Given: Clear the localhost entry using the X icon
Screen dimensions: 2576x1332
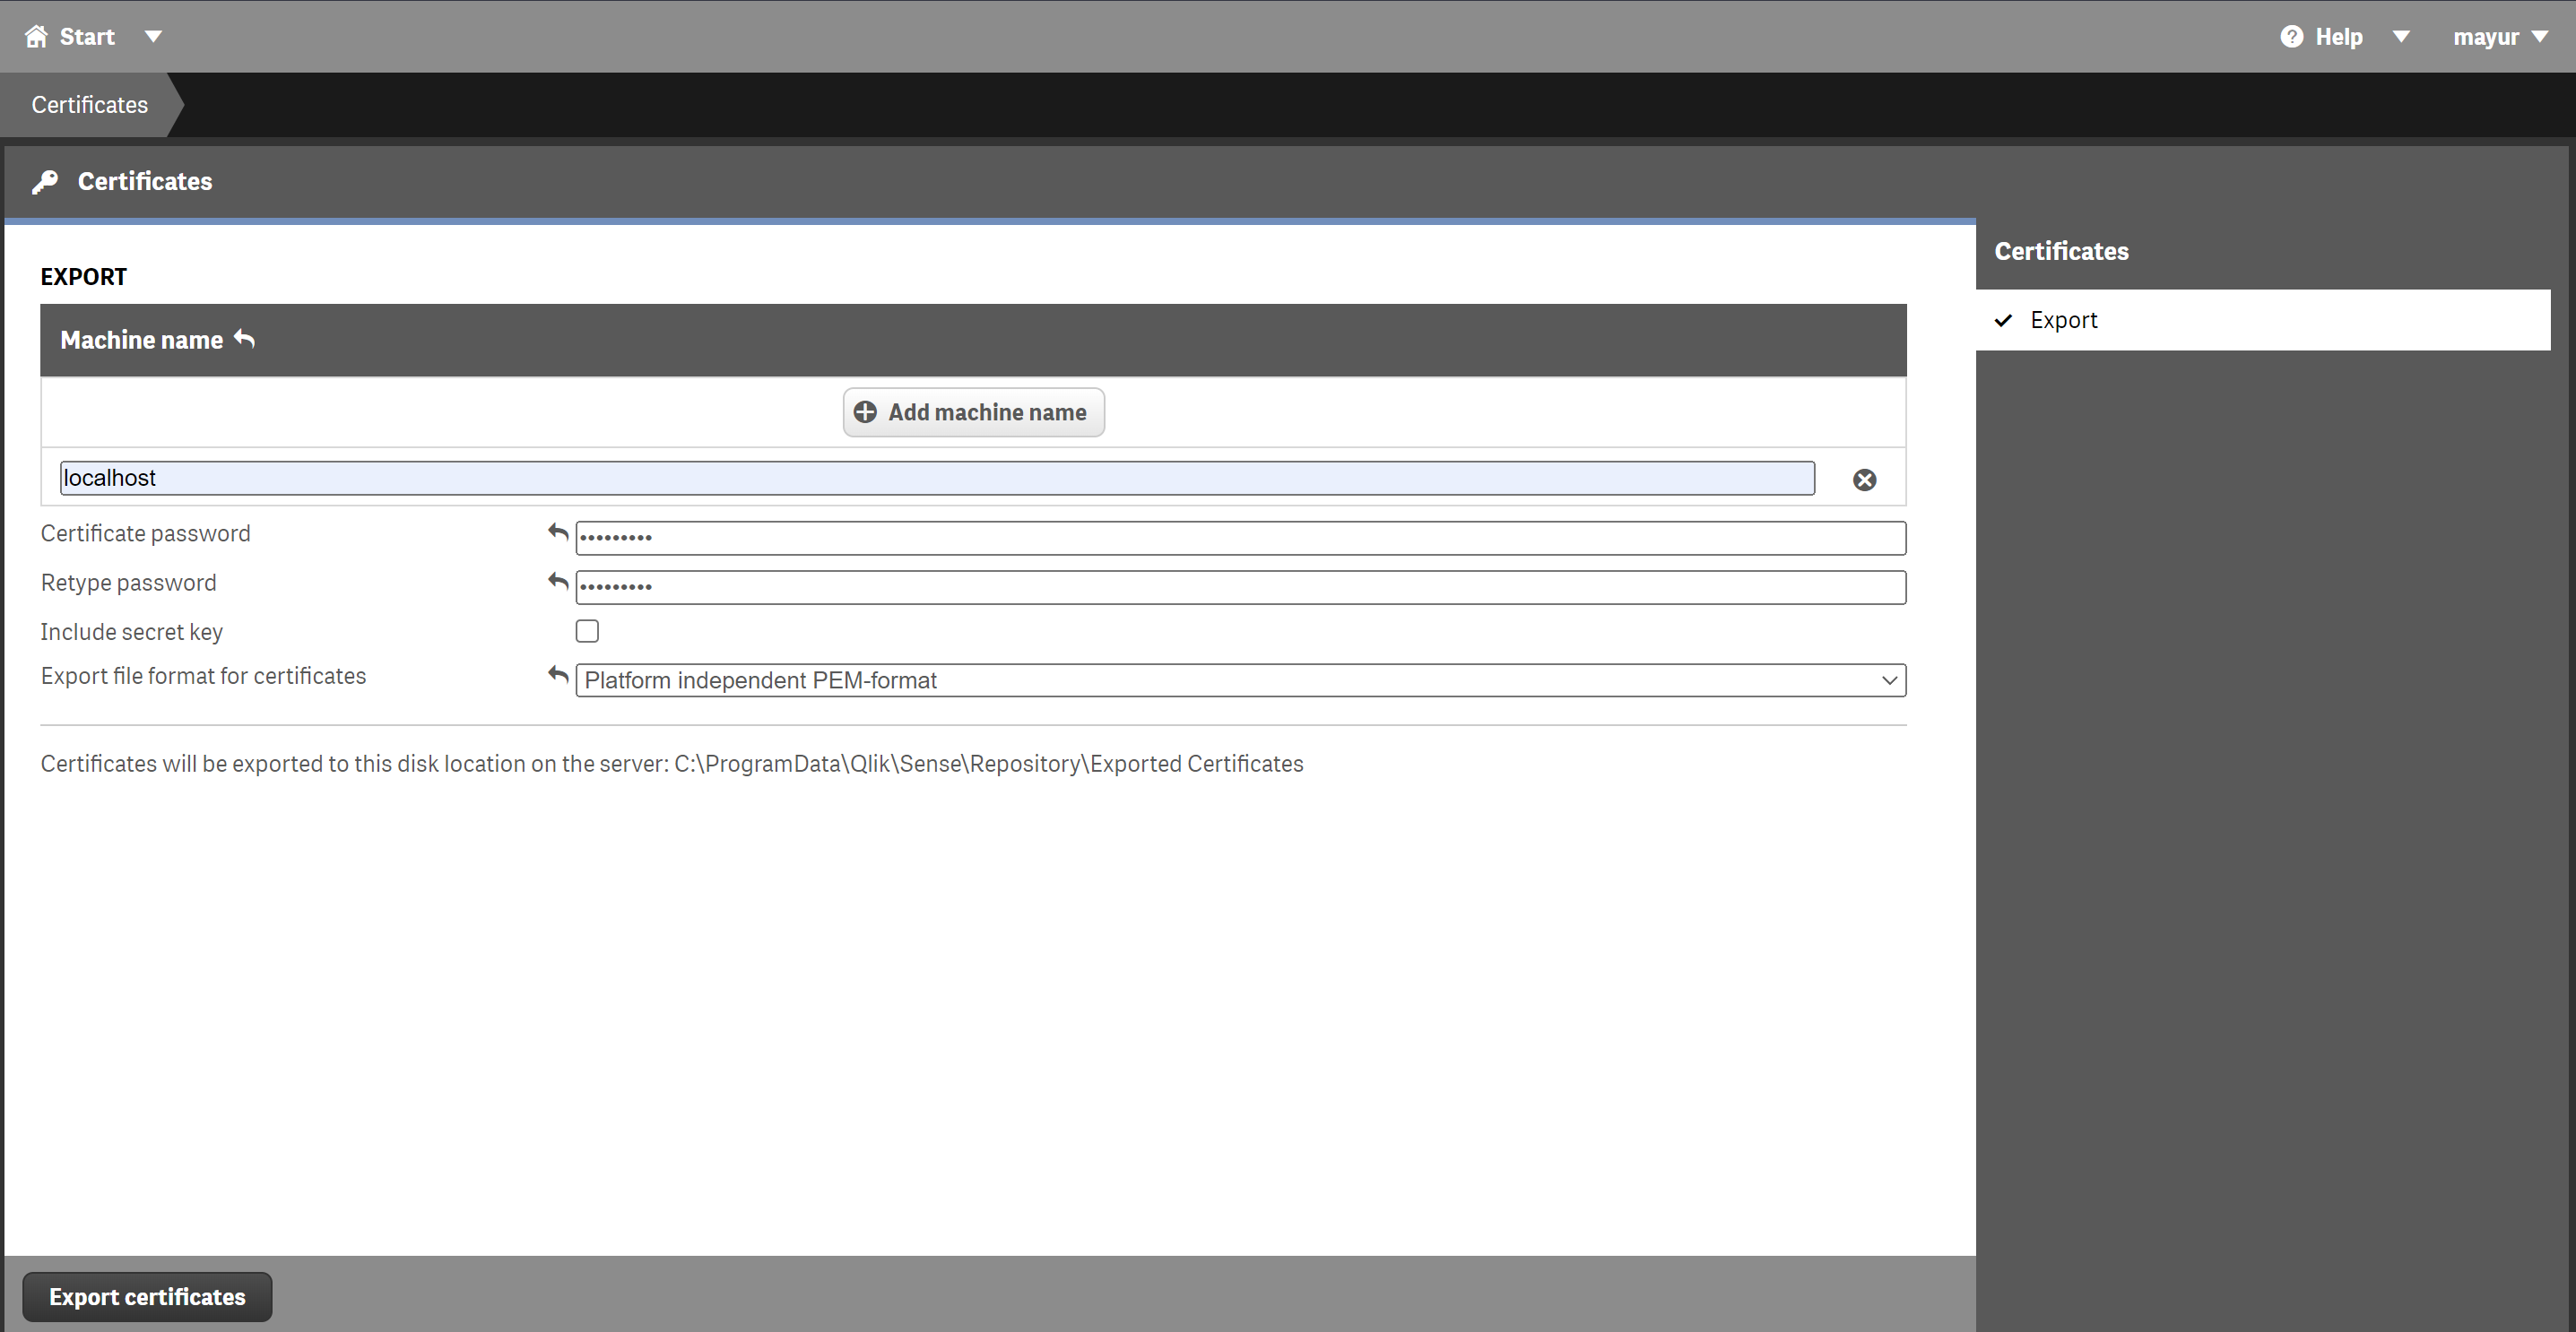Looking at the screenshot, I should click(x=1864, y=479).
